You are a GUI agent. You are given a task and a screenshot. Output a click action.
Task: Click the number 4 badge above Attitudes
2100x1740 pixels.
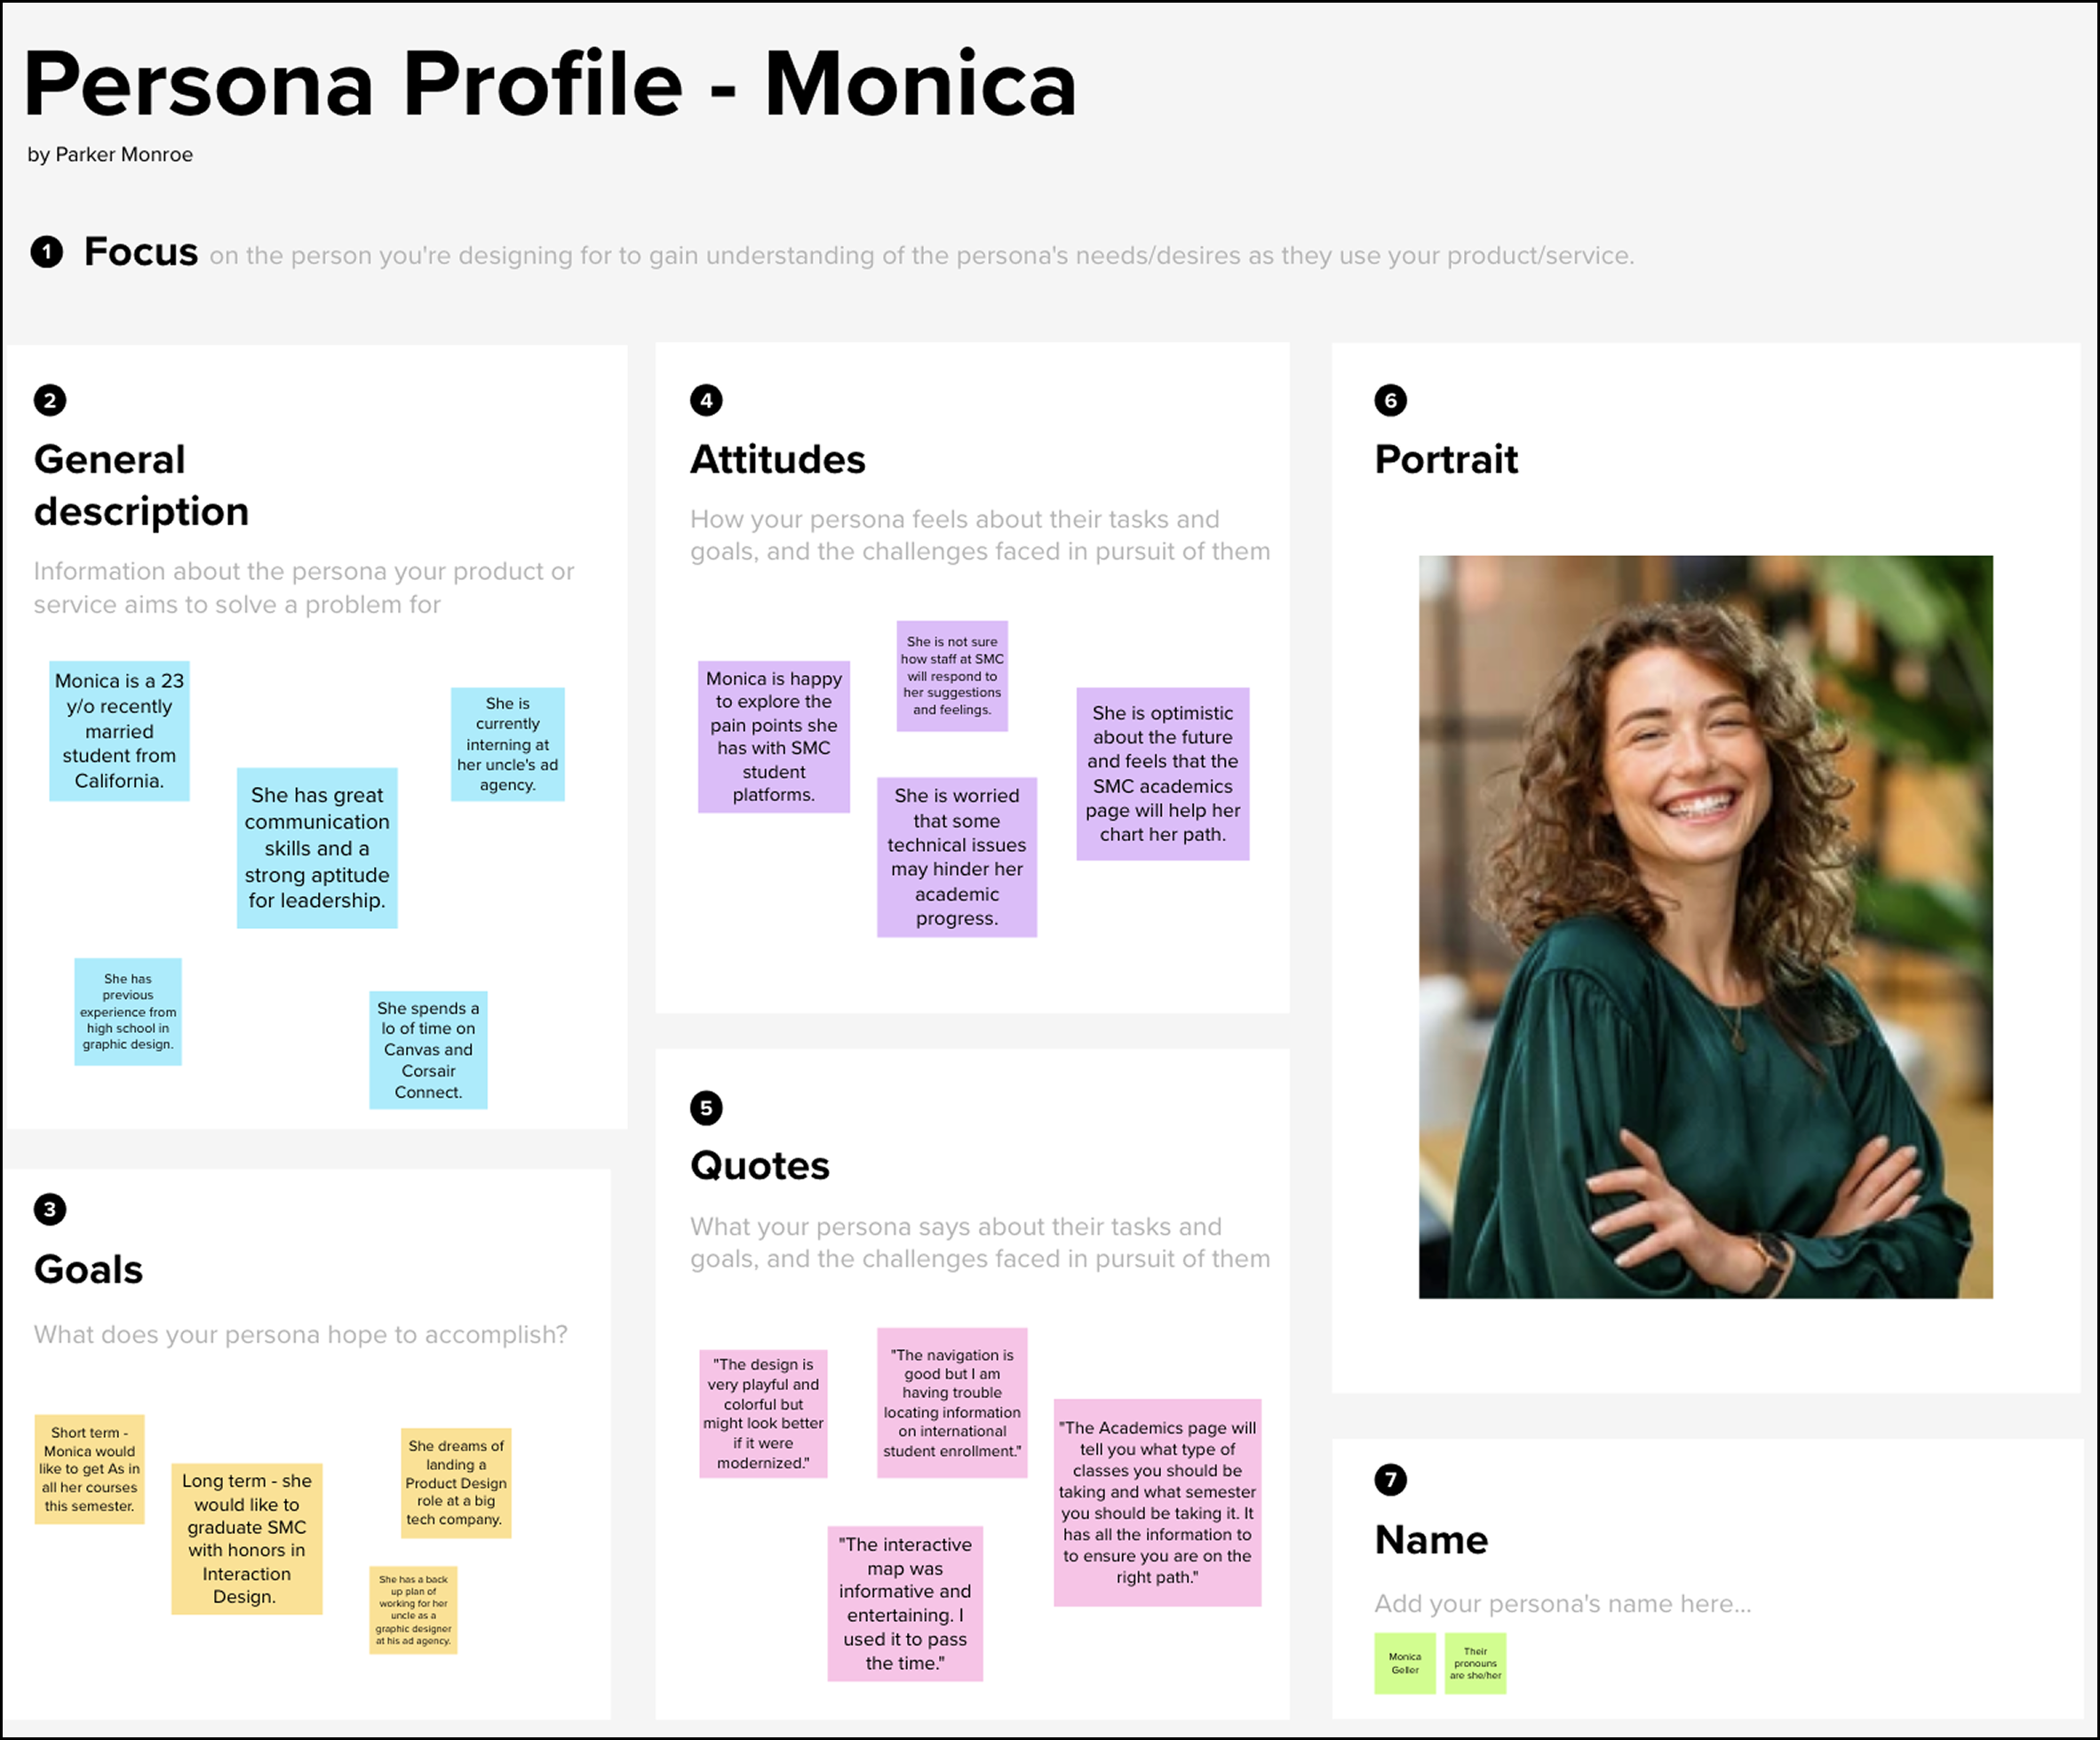(706, 401)
